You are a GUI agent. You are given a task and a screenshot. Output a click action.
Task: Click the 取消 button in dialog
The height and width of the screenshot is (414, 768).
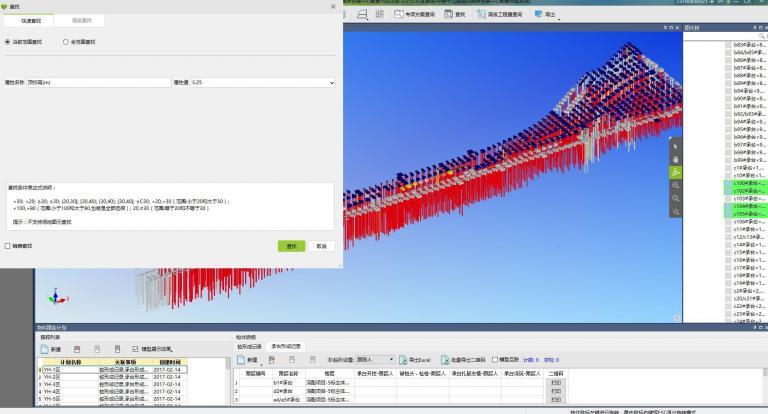(x=321, y=246)
